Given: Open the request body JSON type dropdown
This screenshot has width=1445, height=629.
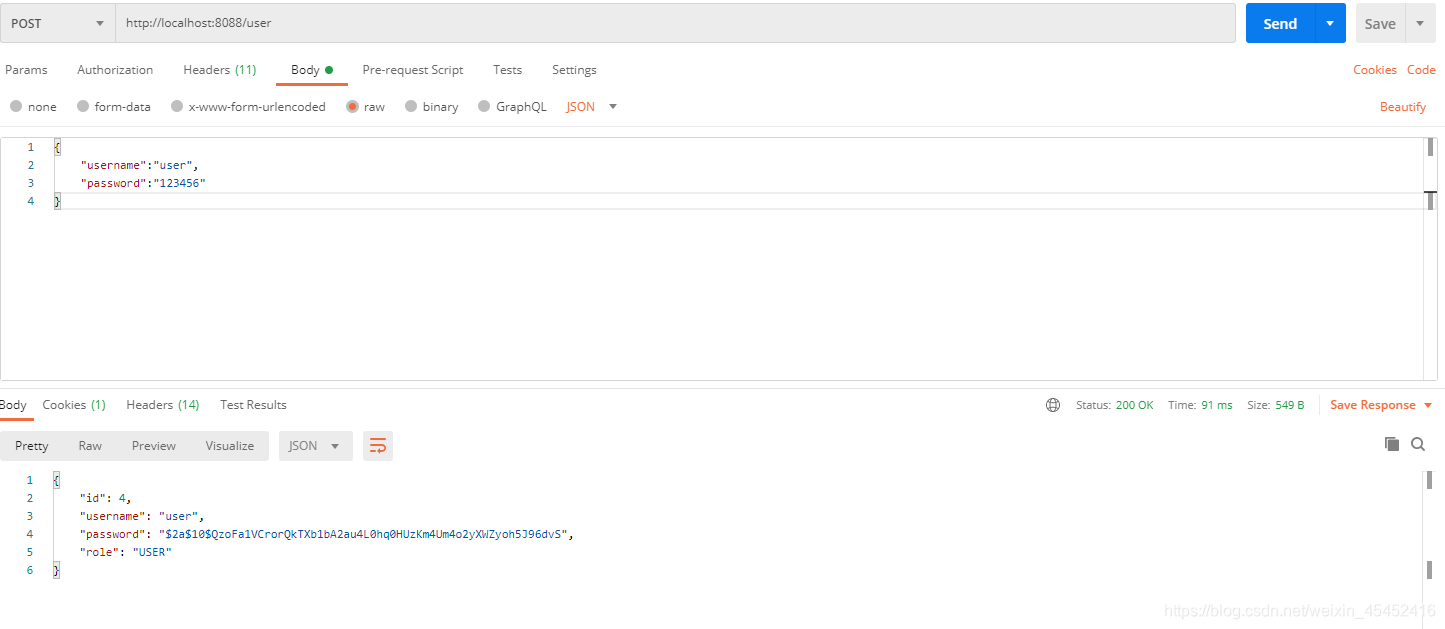Looking at the screenshot, I should (x=592, y=106).
